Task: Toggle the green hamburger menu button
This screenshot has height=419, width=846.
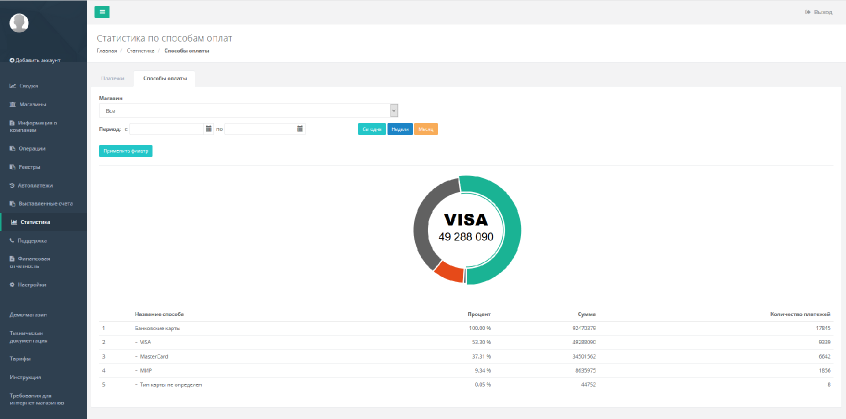Action: [x=102, y=12]
